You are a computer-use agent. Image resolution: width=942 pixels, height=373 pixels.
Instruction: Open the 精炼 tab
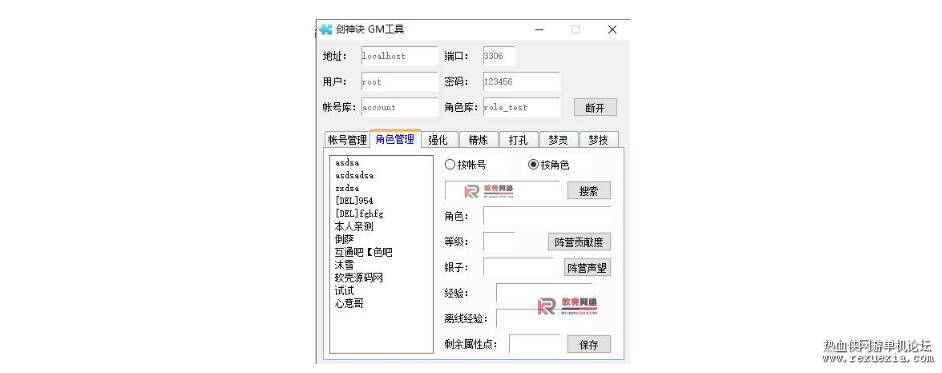(478, 140)
